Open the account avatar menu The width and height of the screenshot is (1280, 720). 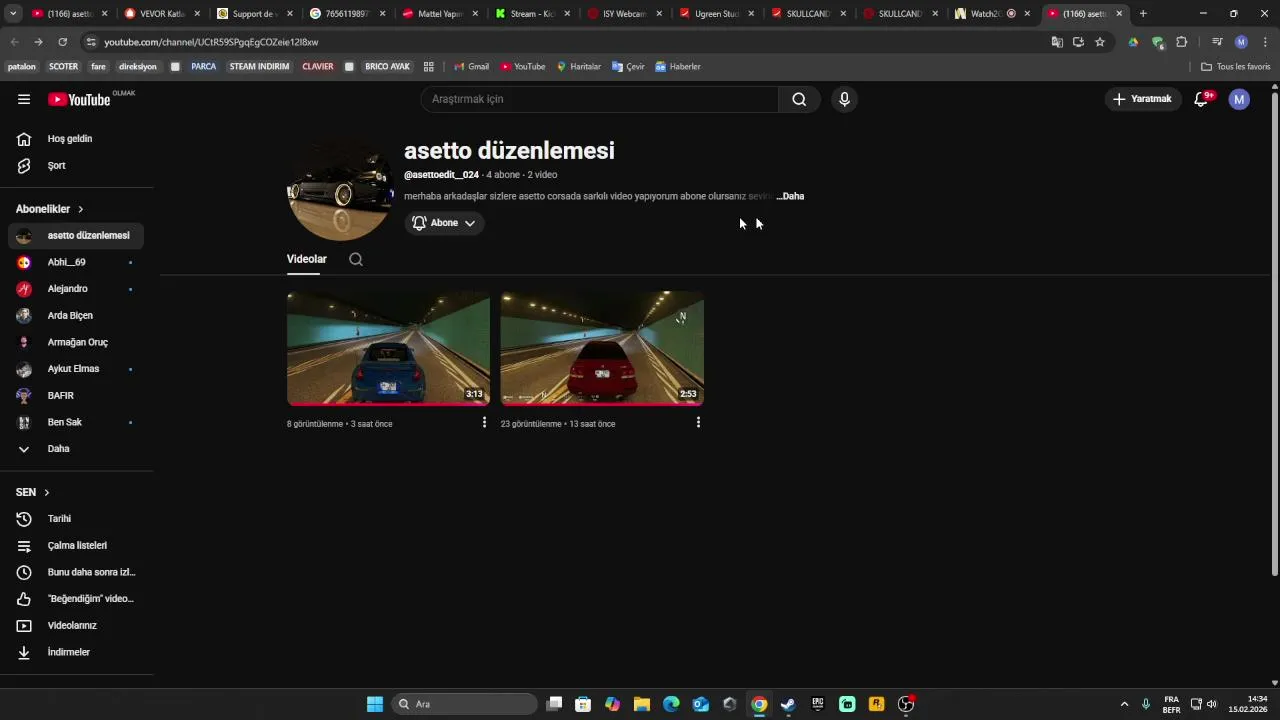click(1239, 99)
